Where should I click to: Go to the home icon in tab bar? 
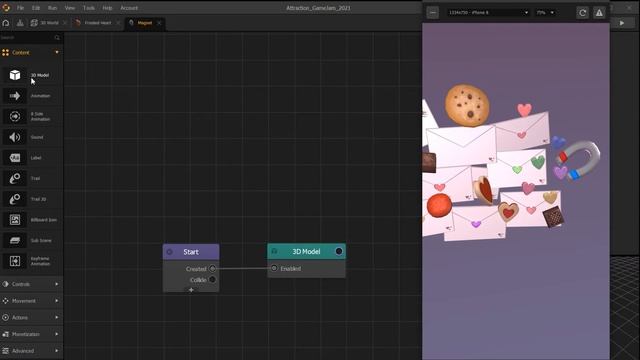coord(6,23)
